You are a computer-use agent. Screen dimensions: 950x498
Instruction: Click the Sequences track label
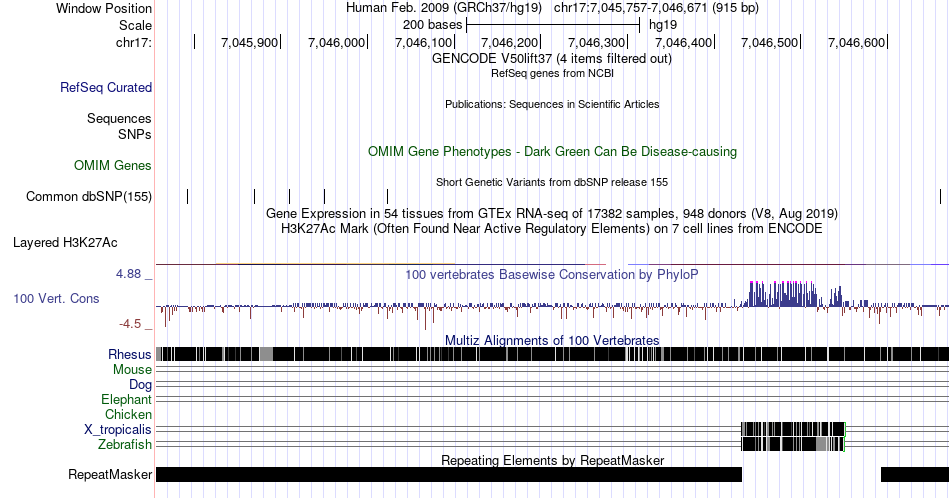[119, 118]
